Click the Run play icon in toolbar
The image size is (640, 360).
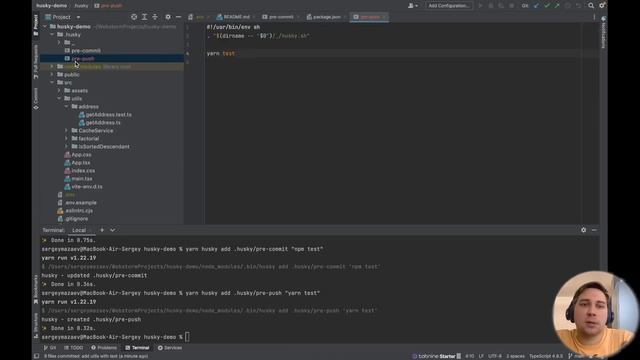[480, 6]
